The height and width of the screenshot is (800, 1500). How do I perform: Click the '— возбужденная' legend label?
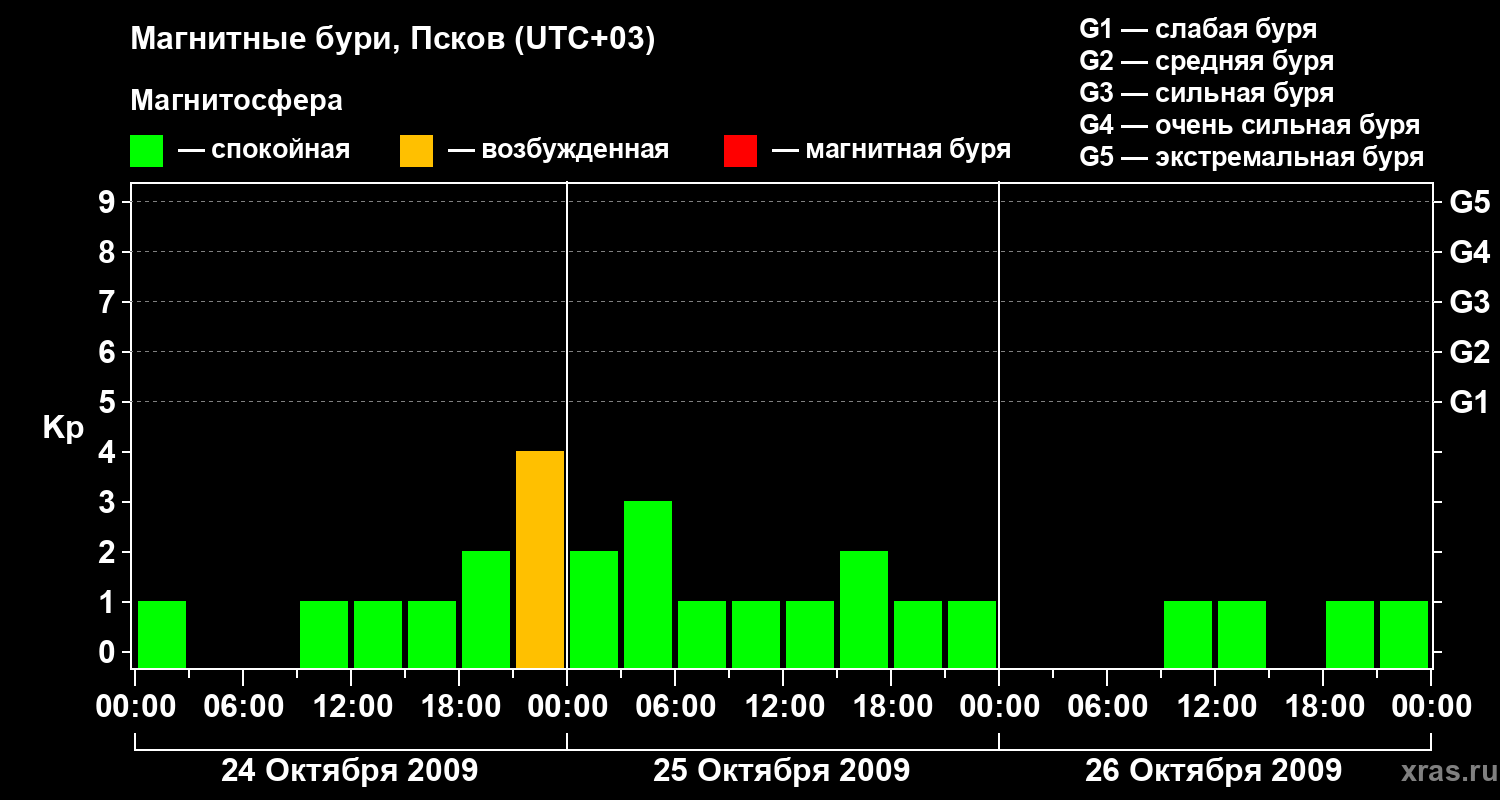pos(558,150)
